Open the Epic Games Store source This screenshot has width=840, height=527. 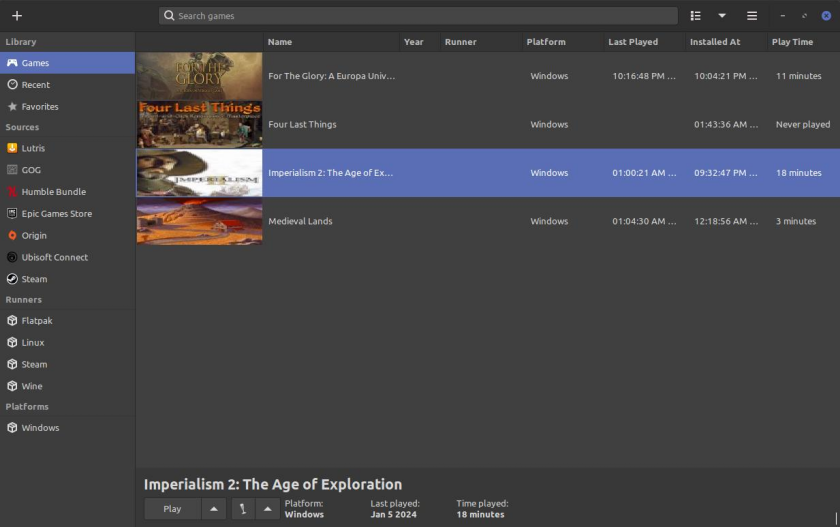[68, 214]
